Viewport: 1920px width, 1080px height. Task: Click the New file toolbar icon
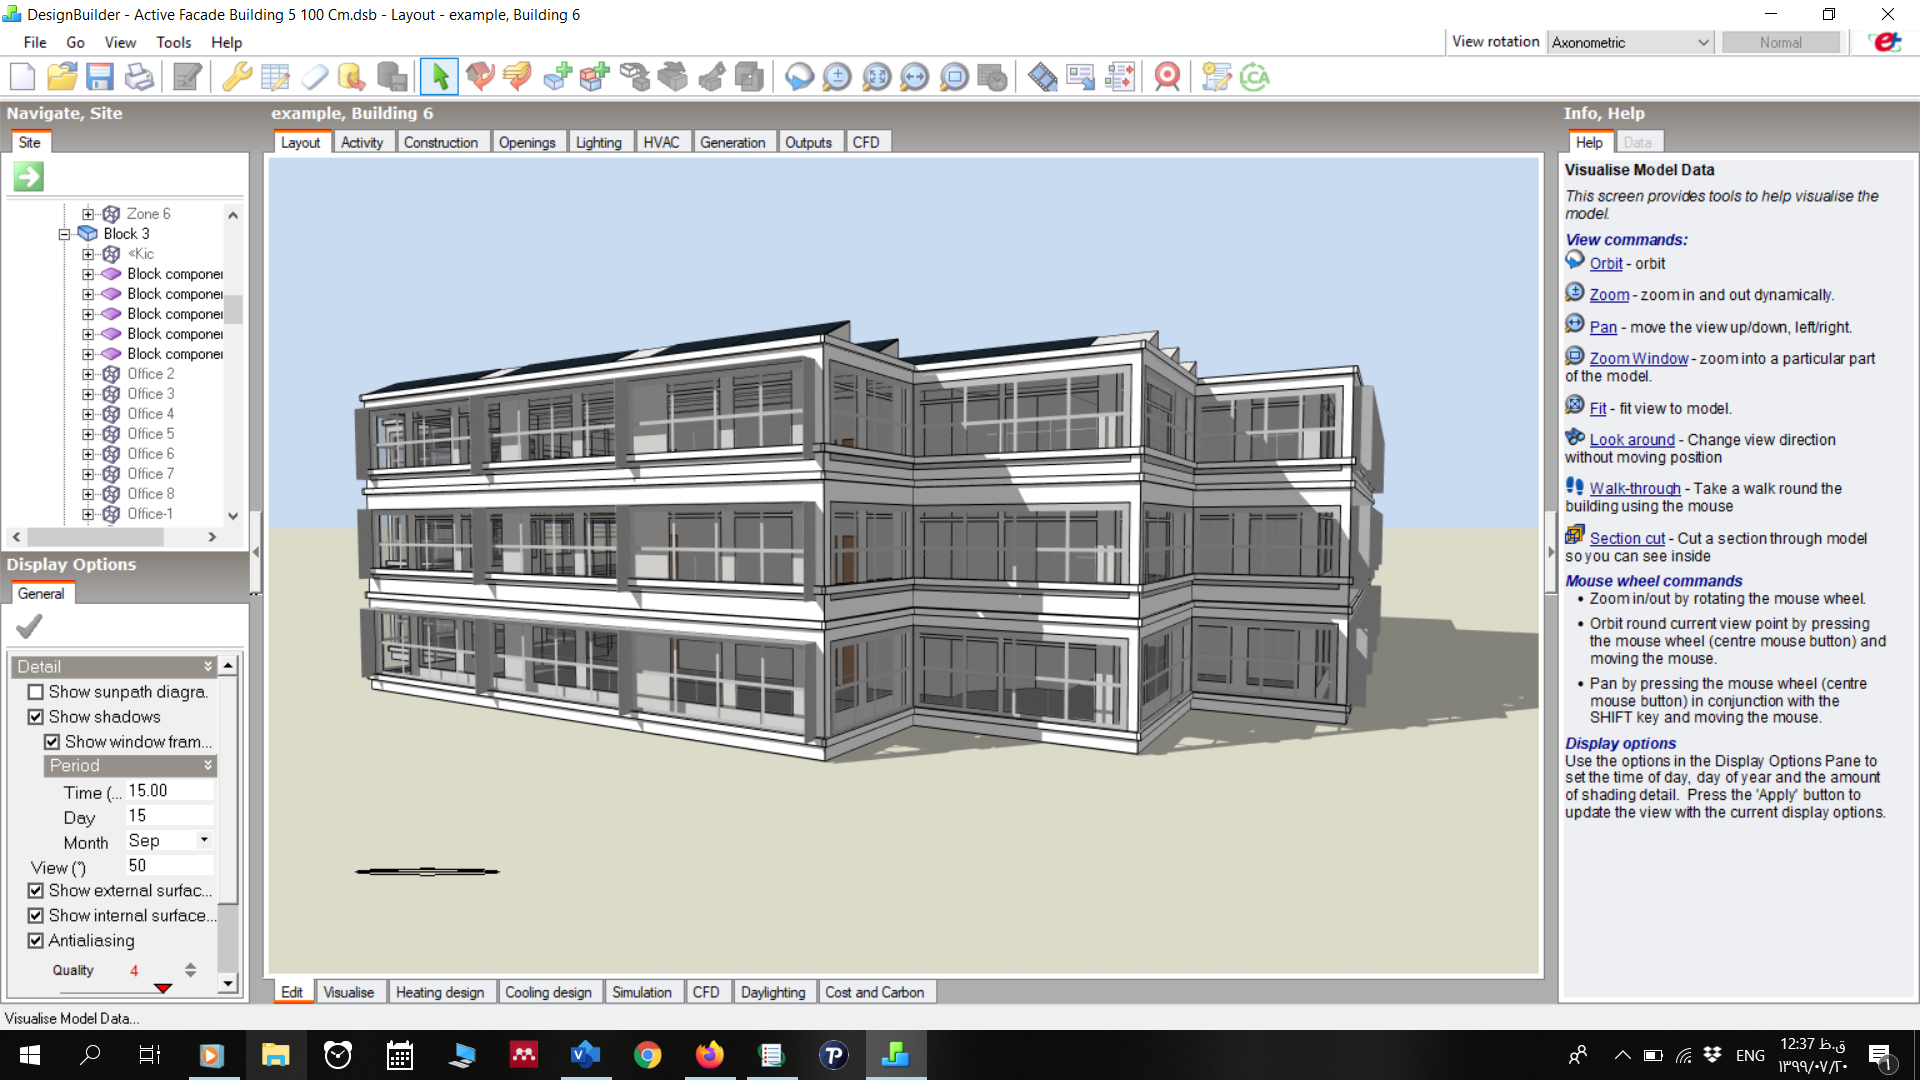click(x=22, y=77)
